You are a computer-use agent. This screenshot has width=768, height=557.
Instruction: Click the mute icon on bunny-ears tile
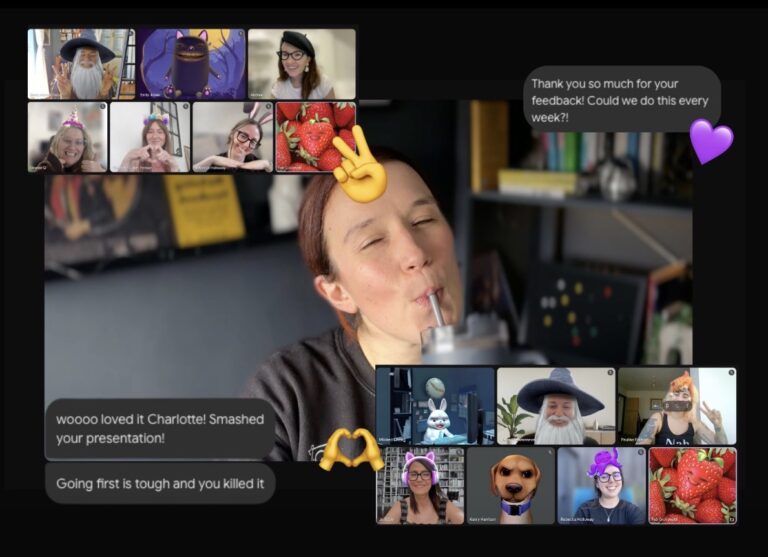pyautogui.click(x=268, y=106)
